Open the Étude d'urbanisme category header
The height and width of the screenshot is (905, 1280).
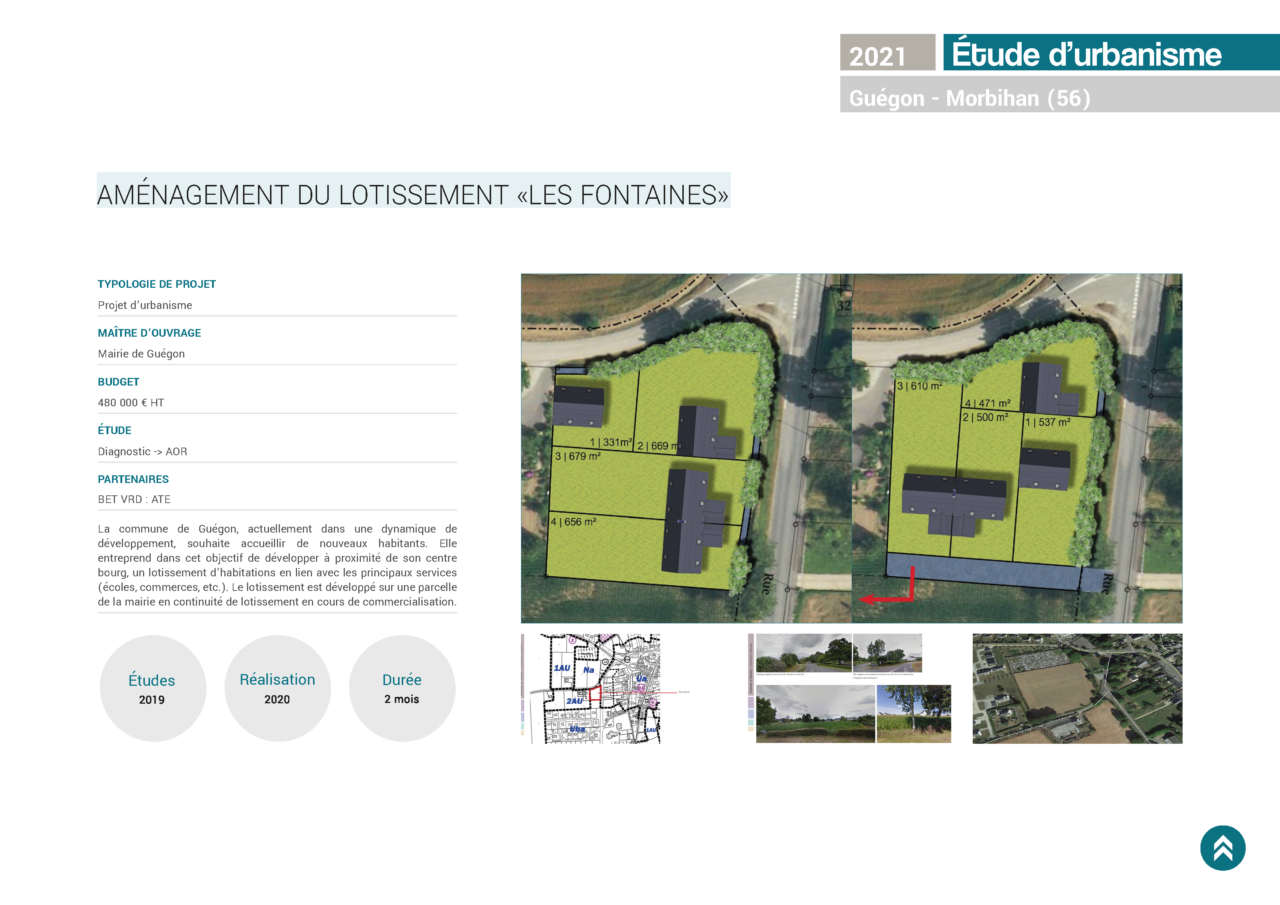[1110, 53]
